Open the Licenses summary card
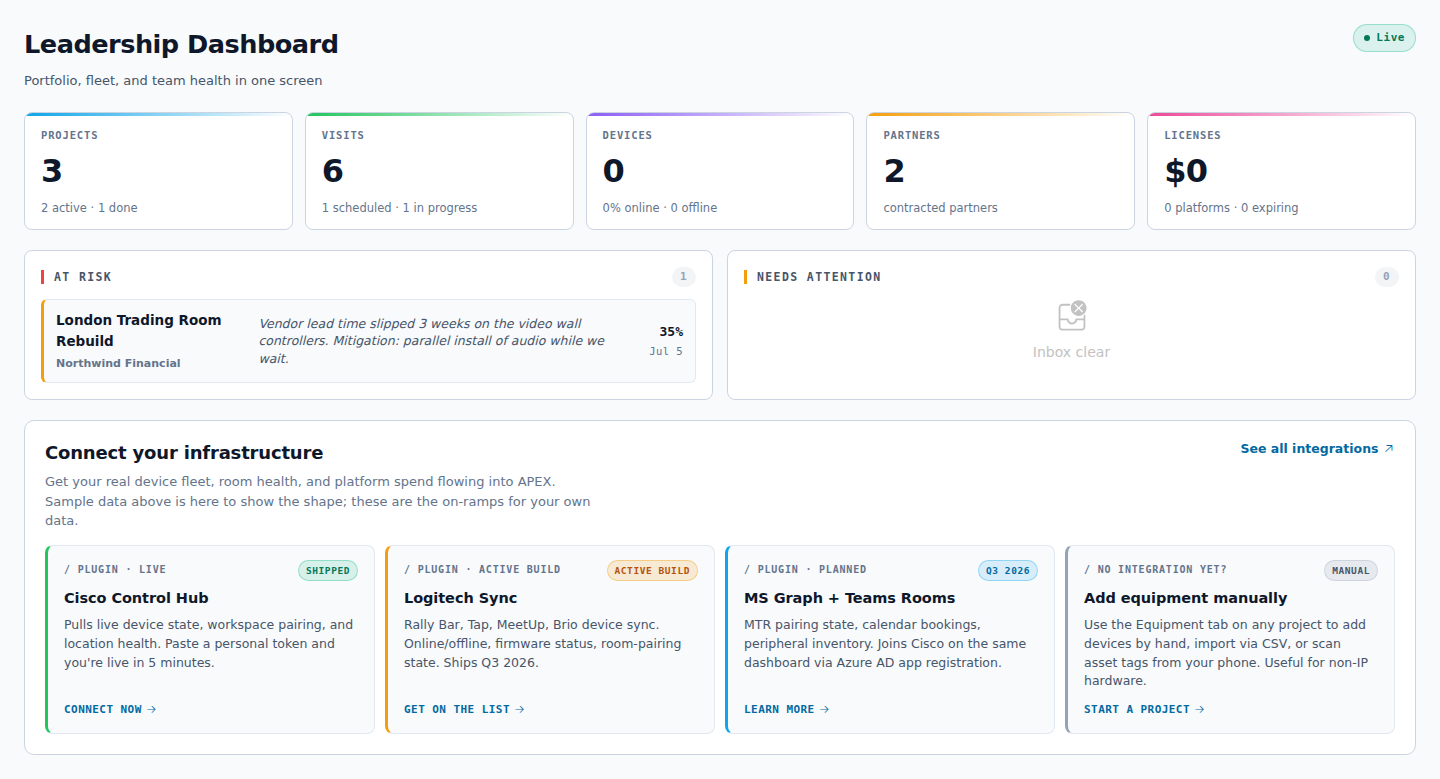This screenshot has height=779, width=1440. click(1281, 171)
